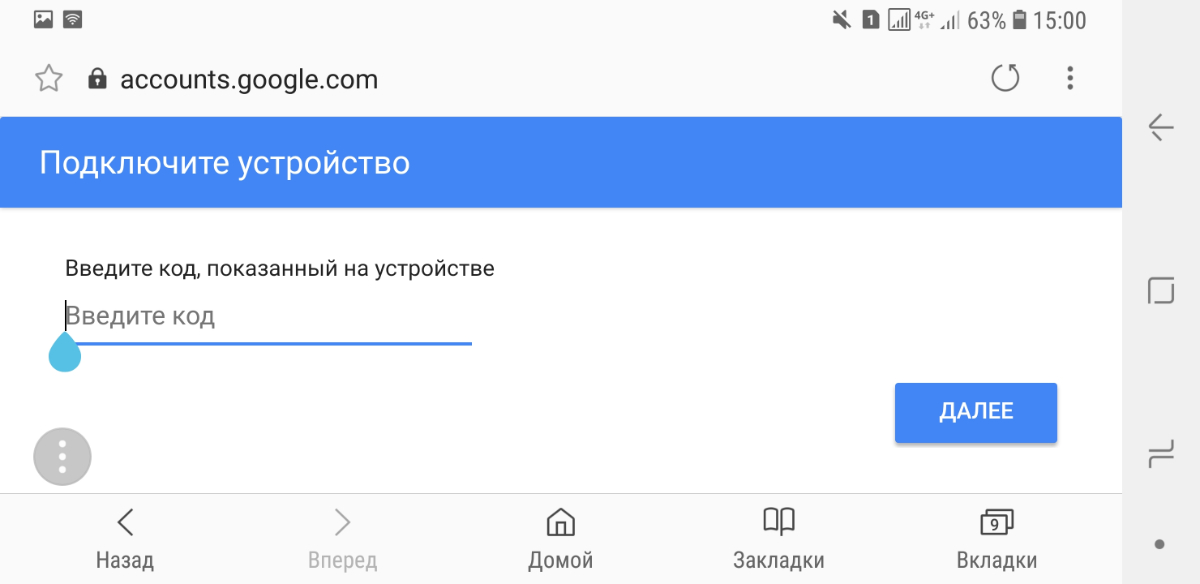
Task: Tap the battery indicator in status bar
Action: point(1020,20)
